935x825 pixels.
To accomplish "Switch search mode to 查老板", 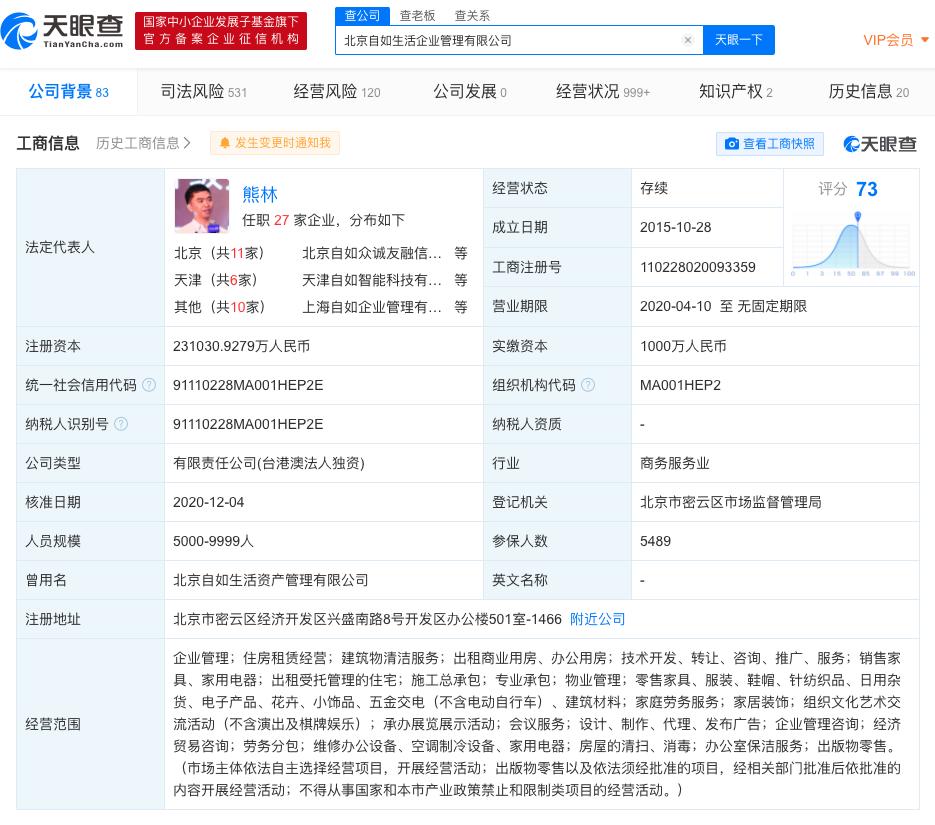I will coord(417,15).
